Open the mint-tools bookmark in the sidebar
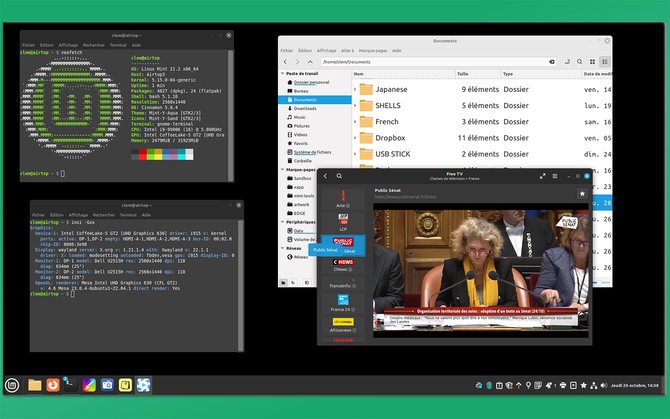 coord(304,196)
